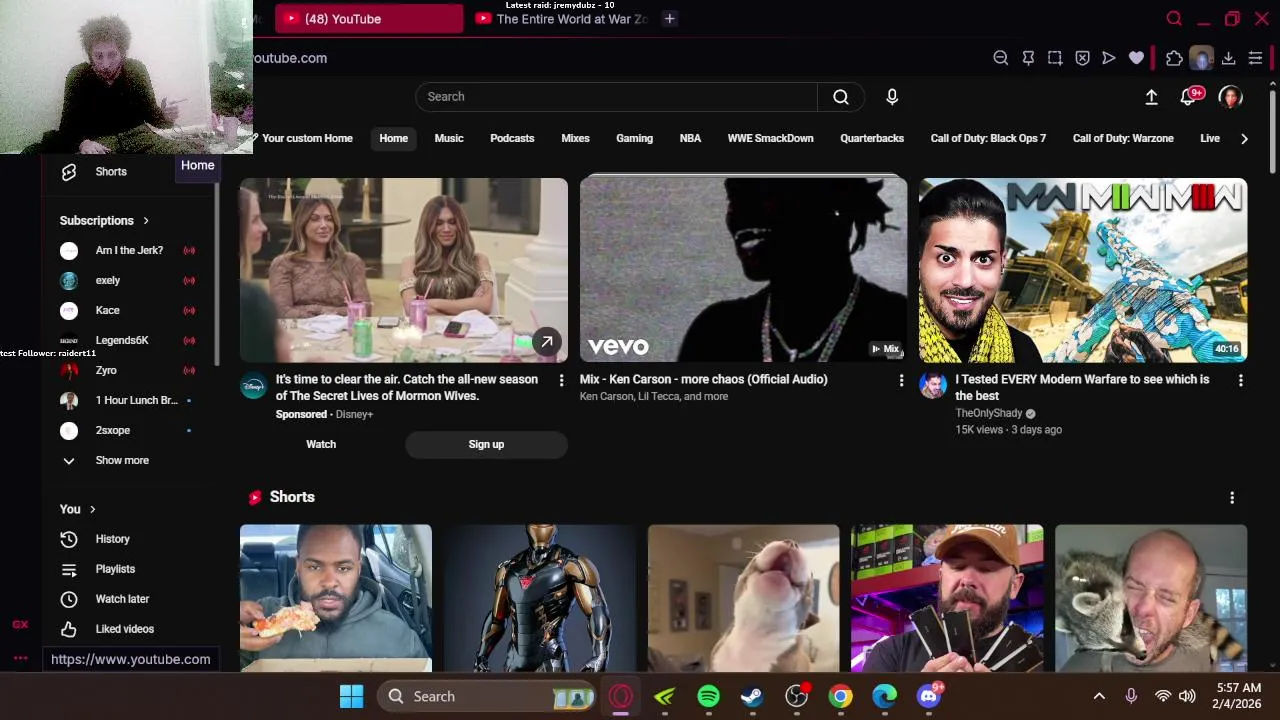Viewport: 1280px width, 720px height.
Task: Open History in the sidebar
Action: (112, 539)
